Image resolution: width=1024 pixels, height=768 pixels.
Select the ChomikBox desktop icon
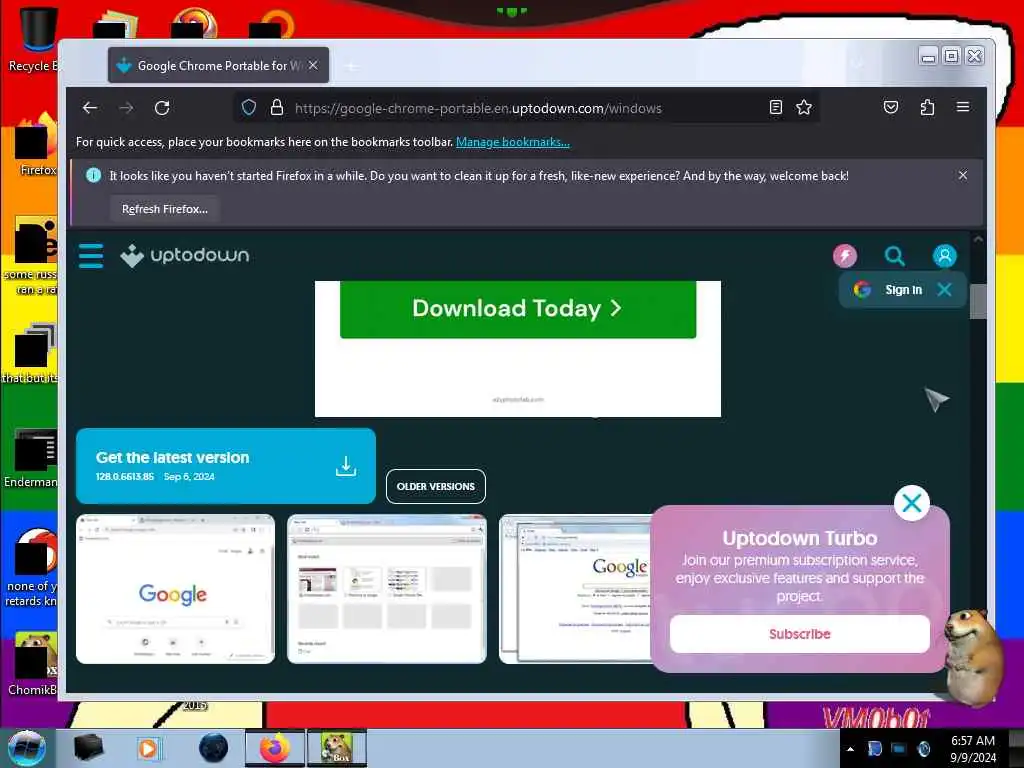(33, 663)
